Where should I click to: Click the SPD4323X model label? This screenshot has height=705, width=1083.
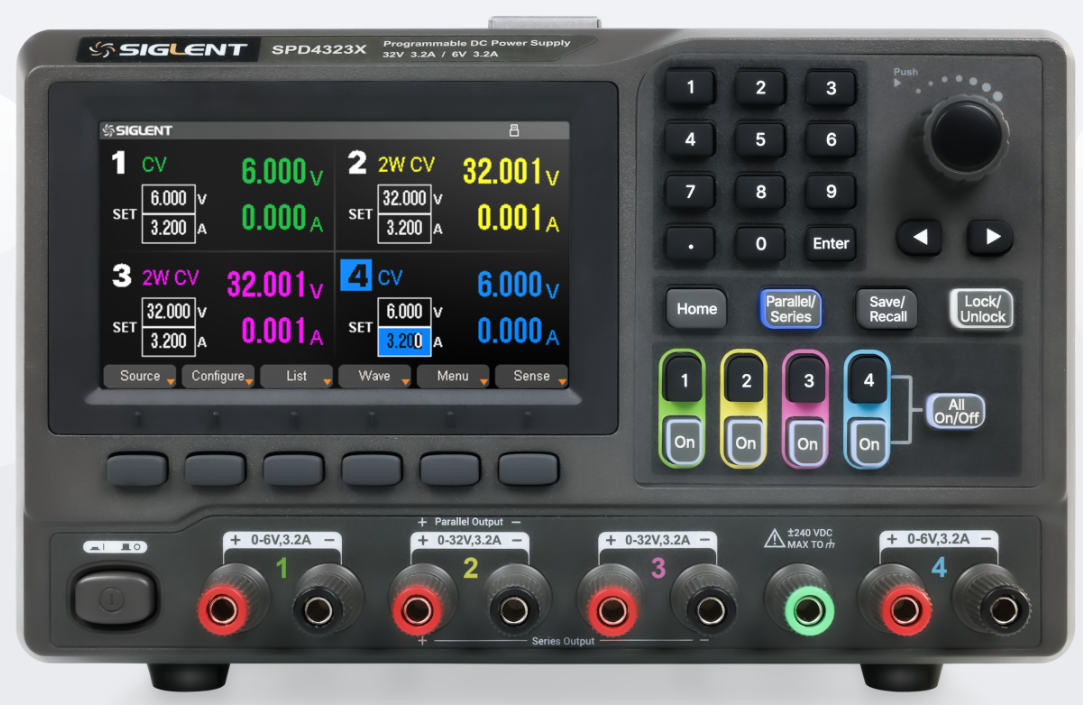319,50
